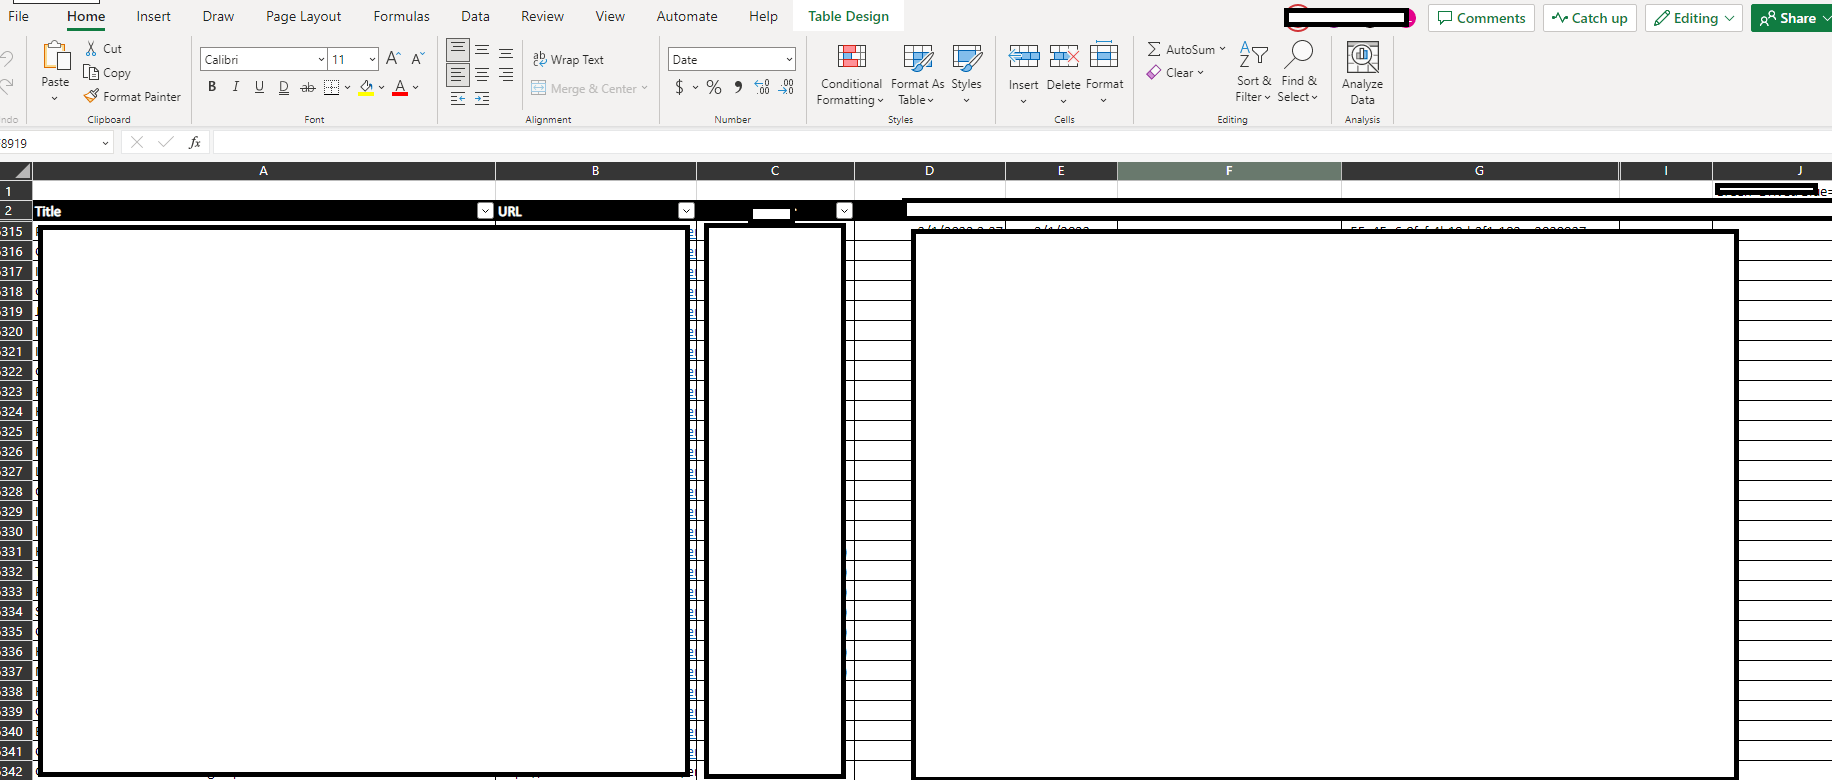This screenshot has height=780, width=1832.
Task: Open cell borders button
Action: click(332, 87)
